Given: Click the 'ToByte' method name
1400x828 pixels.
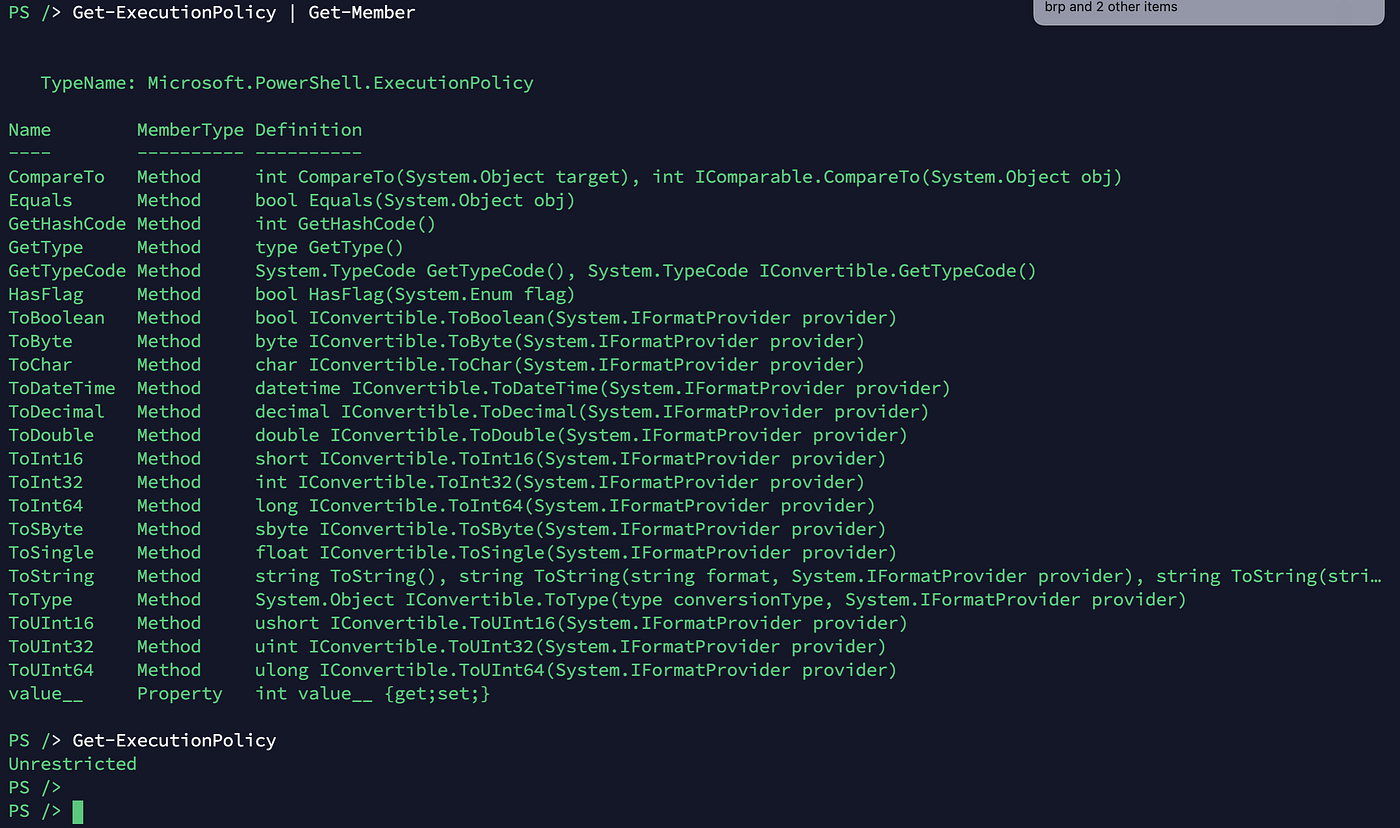Looking at the screenshot, I should 40,341.
